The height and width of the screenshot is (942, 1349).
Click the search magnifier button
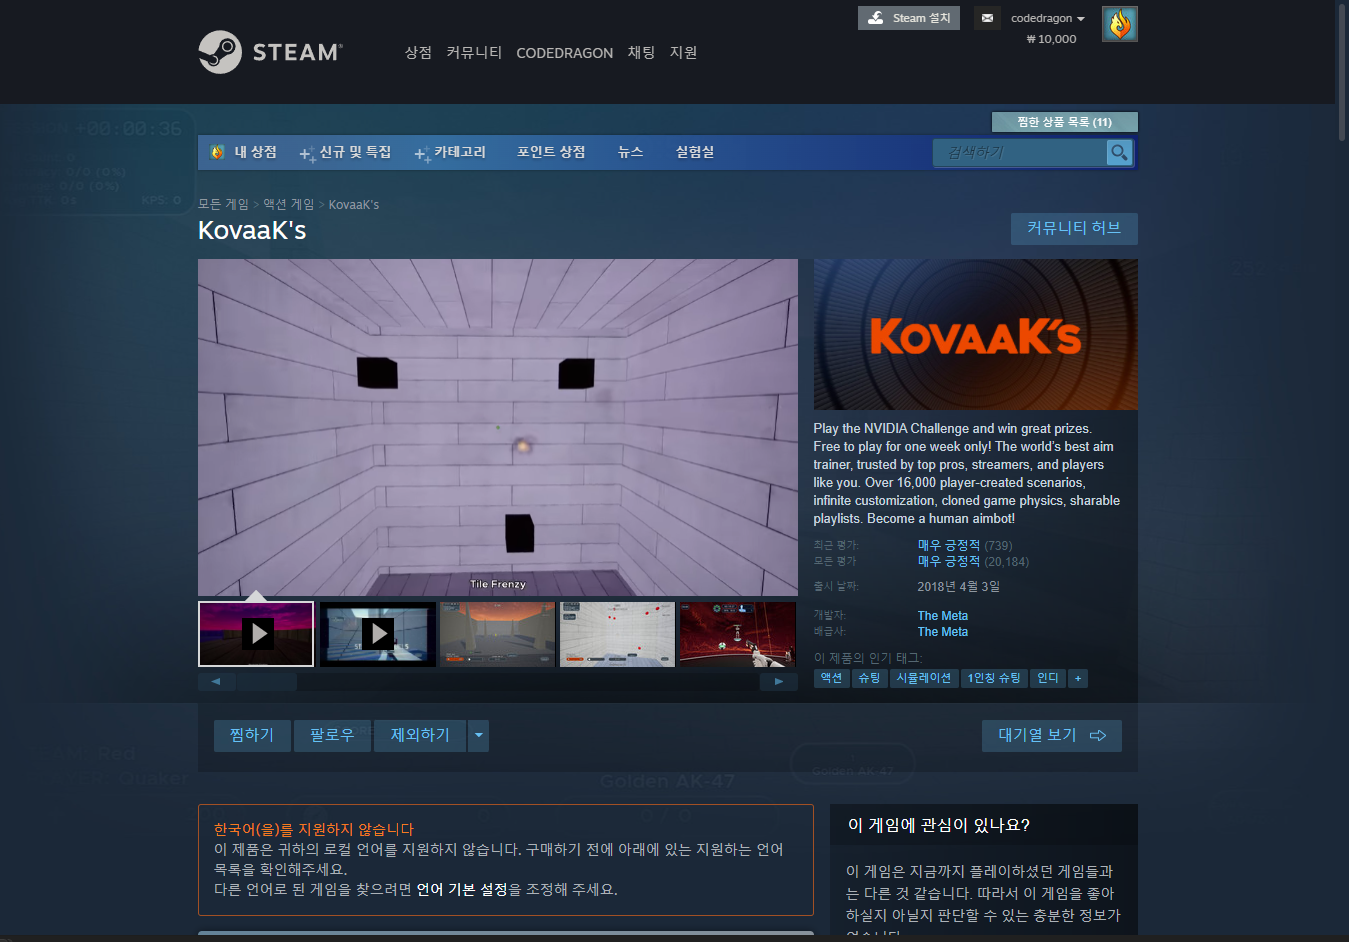coord(1119,152)
